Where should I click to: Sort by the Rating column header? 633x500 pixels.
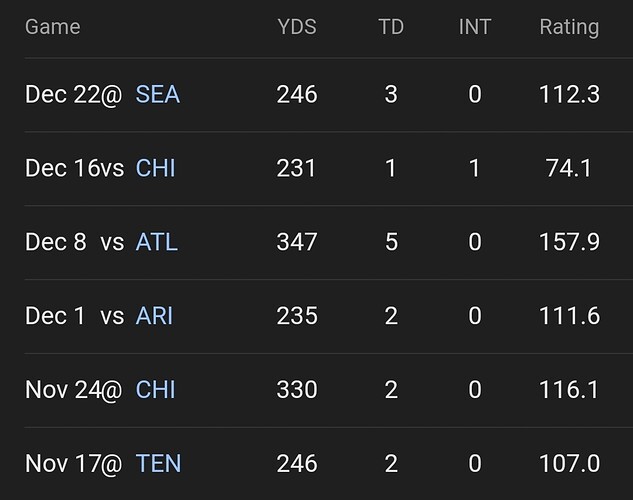click(x=569, y=27)
